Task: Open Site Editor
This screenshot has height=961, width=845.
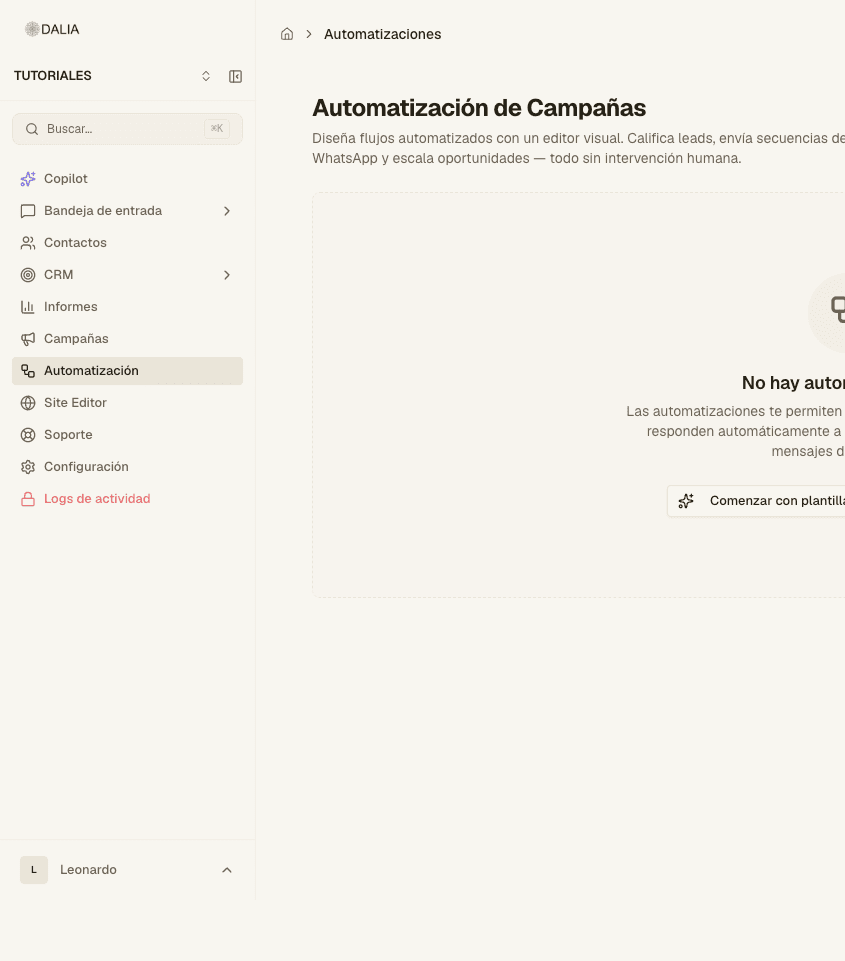Action: click(x=127, y=403)
